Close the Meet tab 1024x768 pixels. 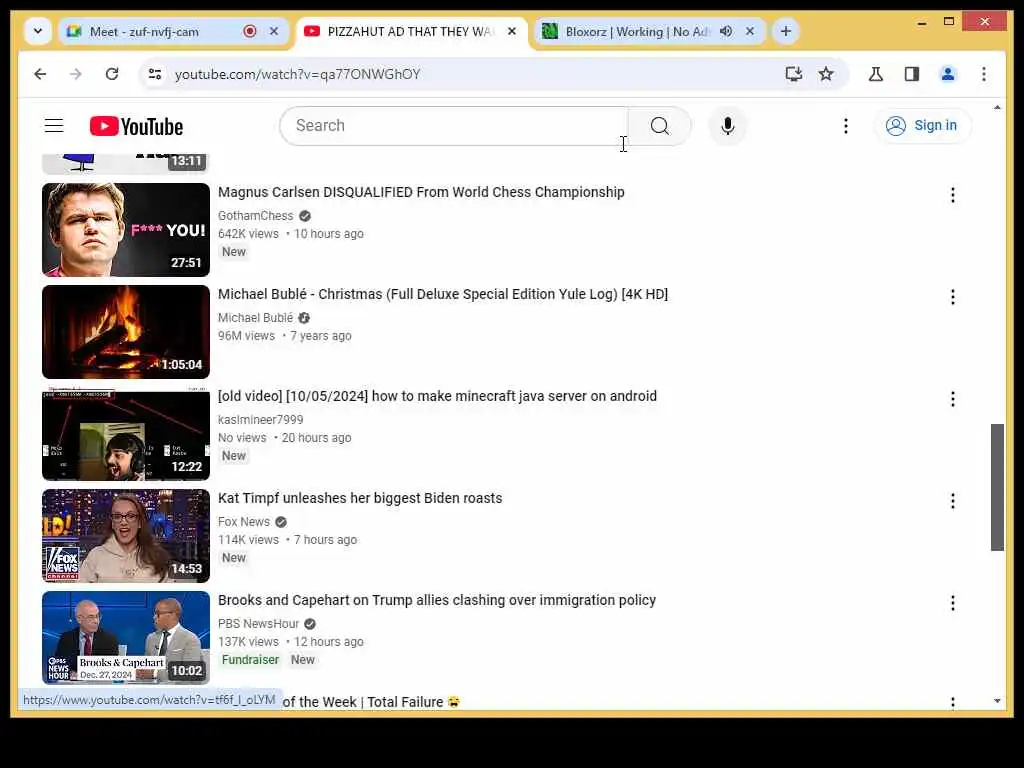click(x=274, y=31)
